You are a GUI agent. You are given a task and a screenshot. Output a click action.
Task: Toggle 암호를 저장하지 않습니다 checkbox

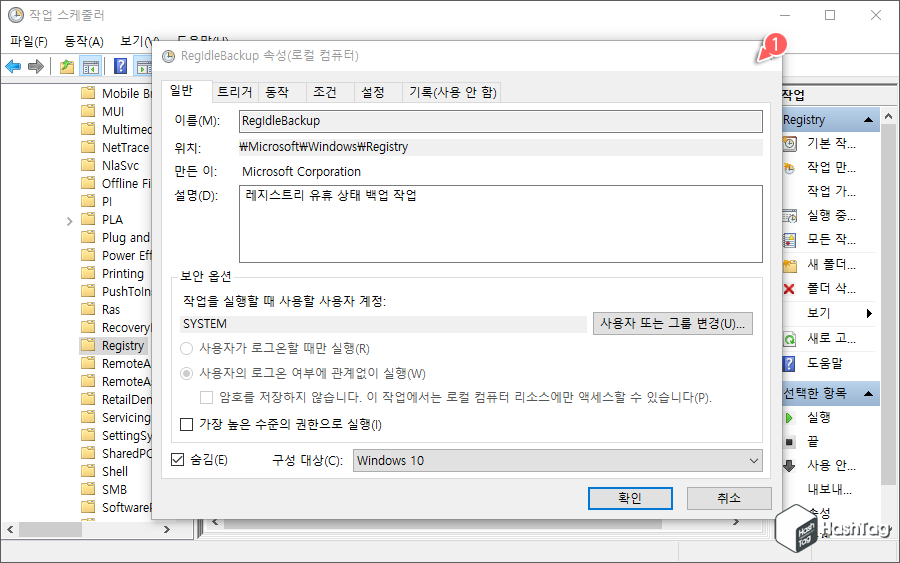click(x=207, y=397)
